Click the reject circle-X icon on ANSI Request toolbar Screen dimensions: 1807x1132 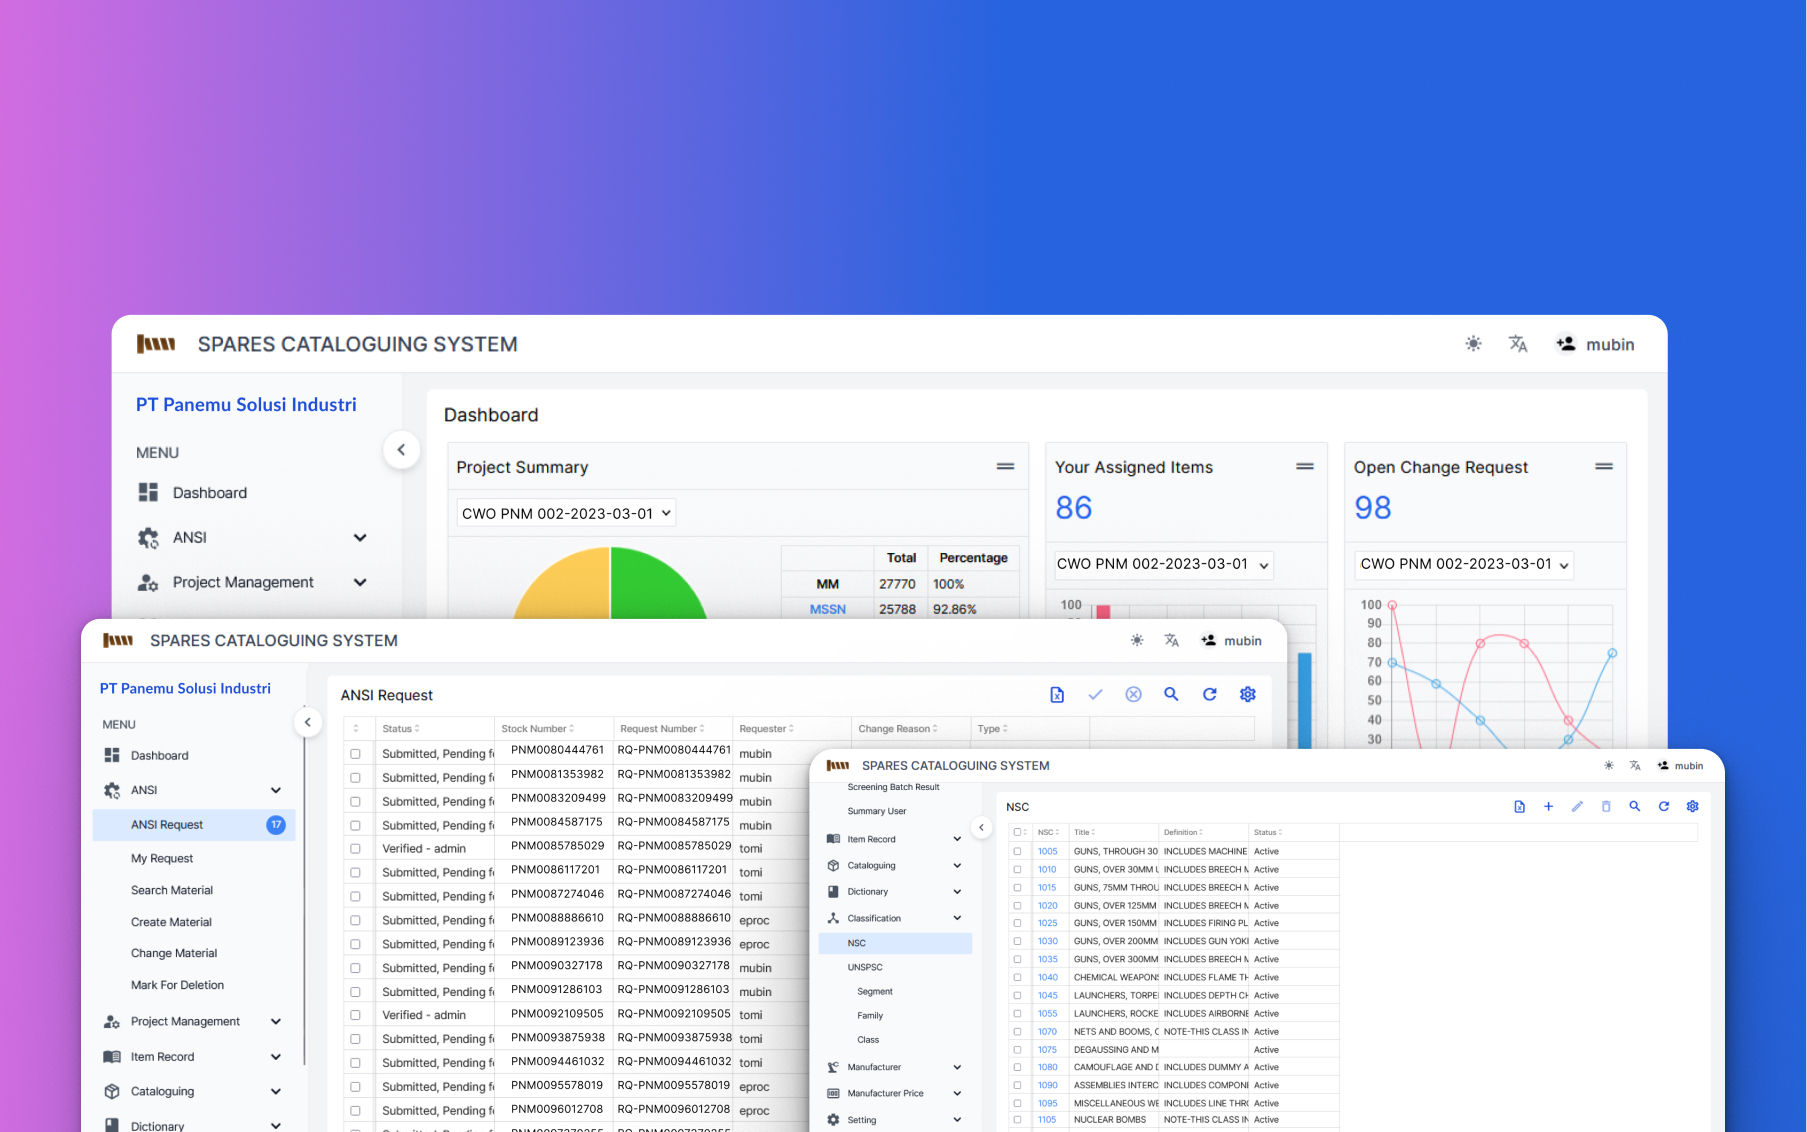(x=1133, y=694)
